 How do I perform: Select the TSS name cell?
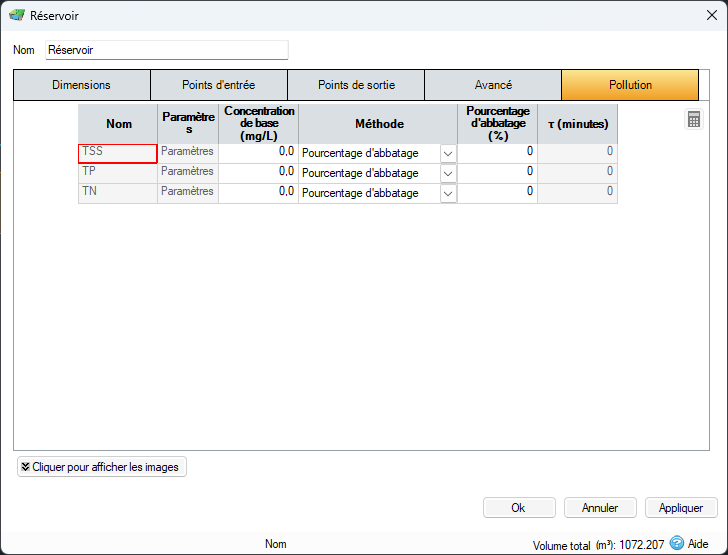click(x=118, y=154)
